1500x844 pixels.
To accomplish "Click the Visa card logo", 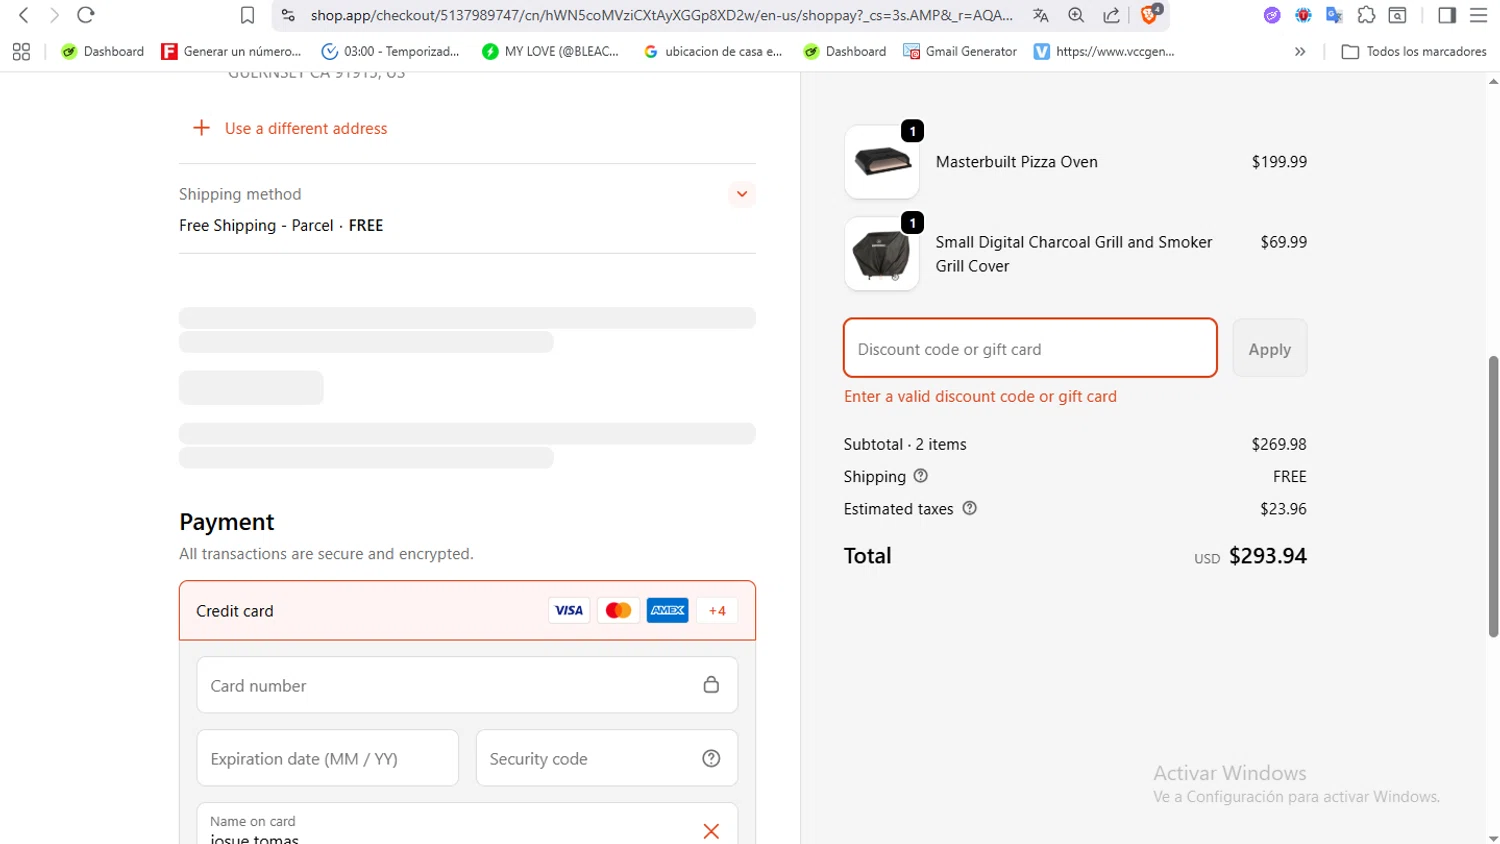I will coord(569,610).
